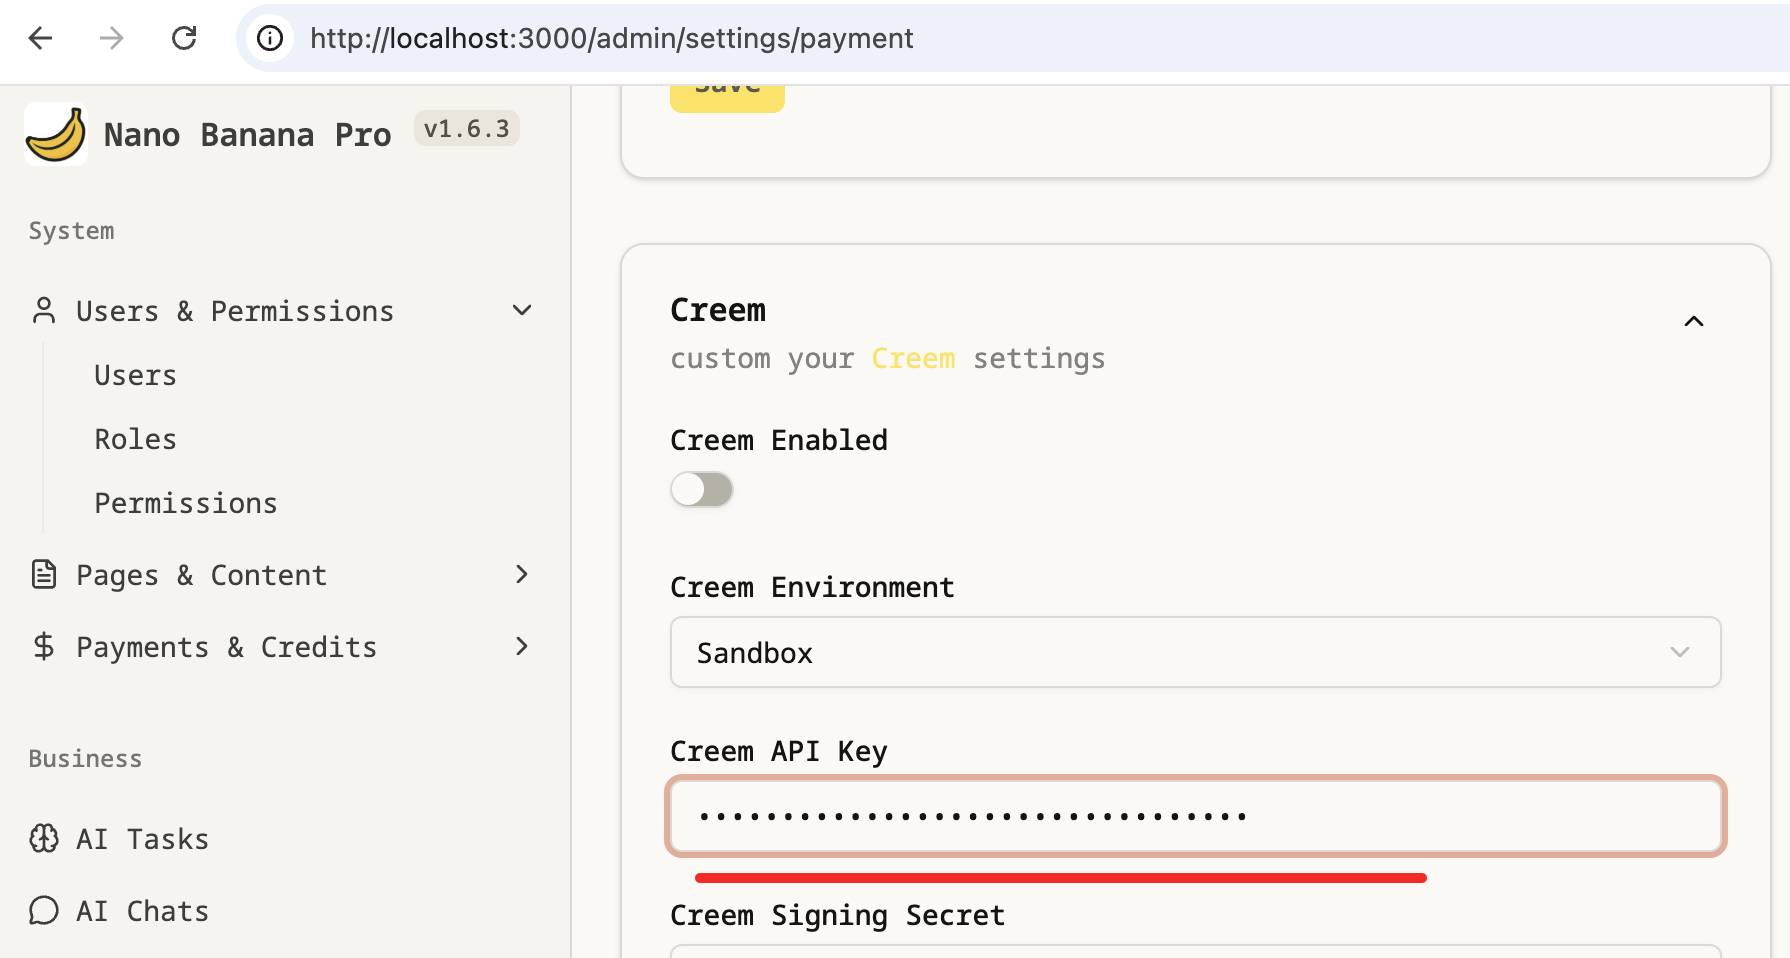
Task: Collapse the Users & Permissions submenu
Action: [x=521, y=311]
